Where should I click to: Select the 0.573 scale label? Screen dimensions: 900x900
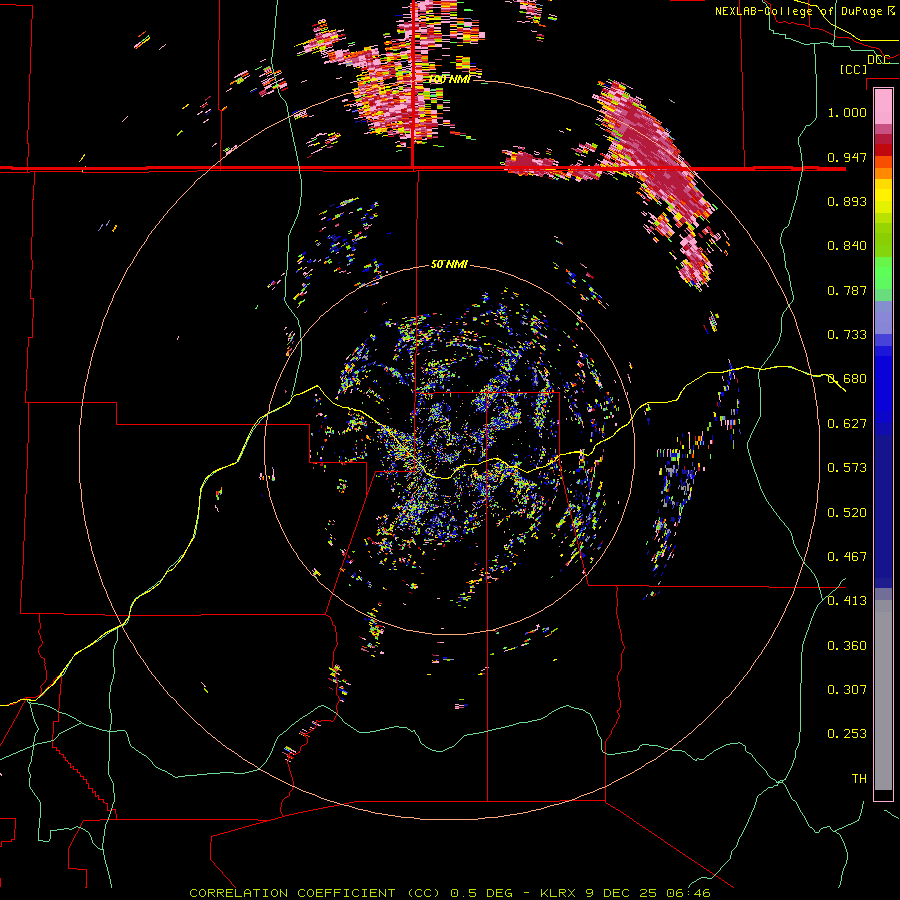click(847, 468)
